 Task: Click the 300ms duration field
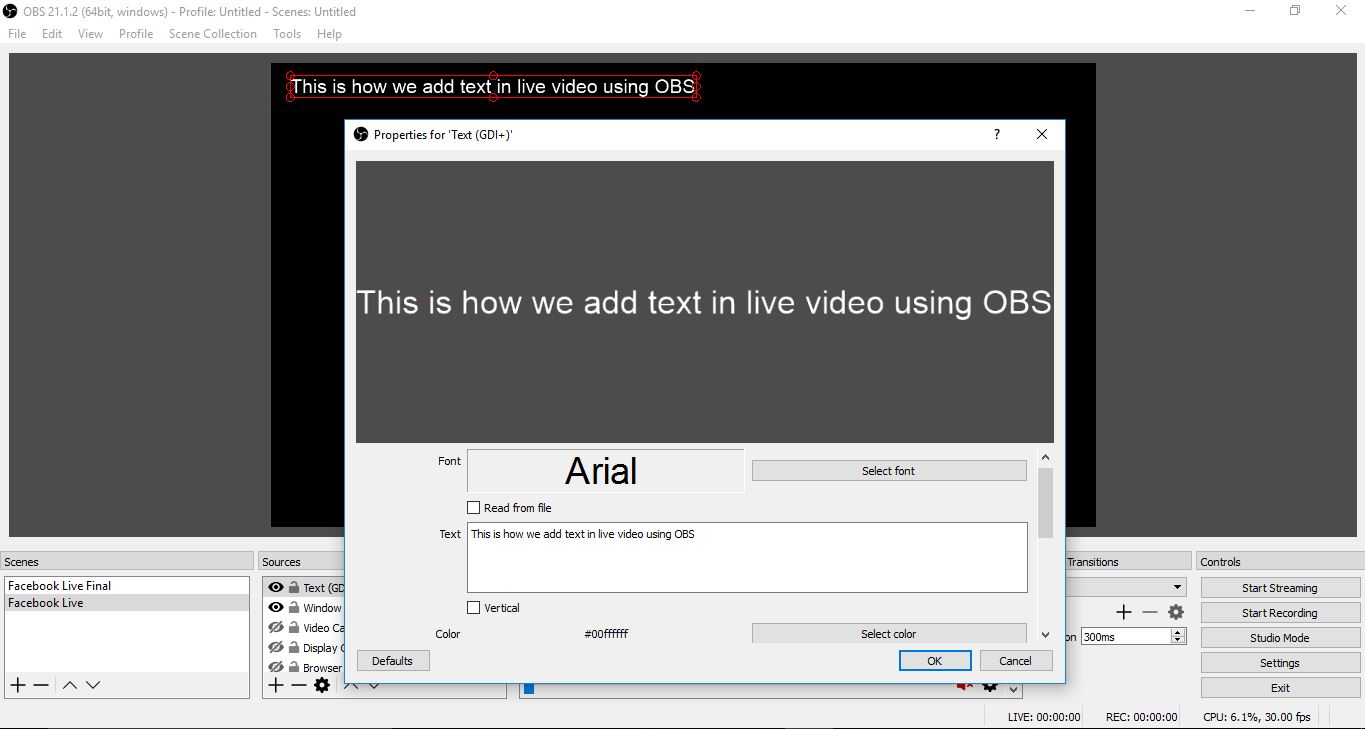[1125, 636]
